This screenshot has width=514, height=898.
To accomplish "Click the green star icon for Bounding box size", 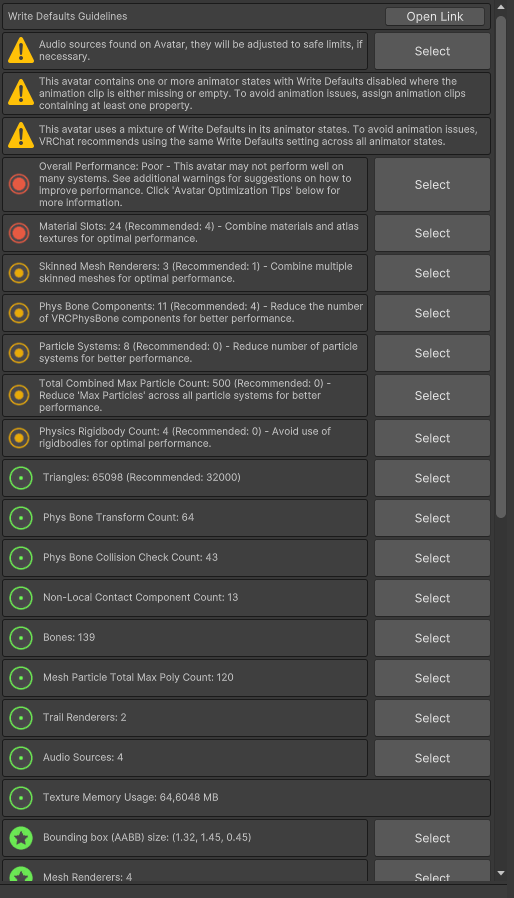I will [x=21, y=837].
